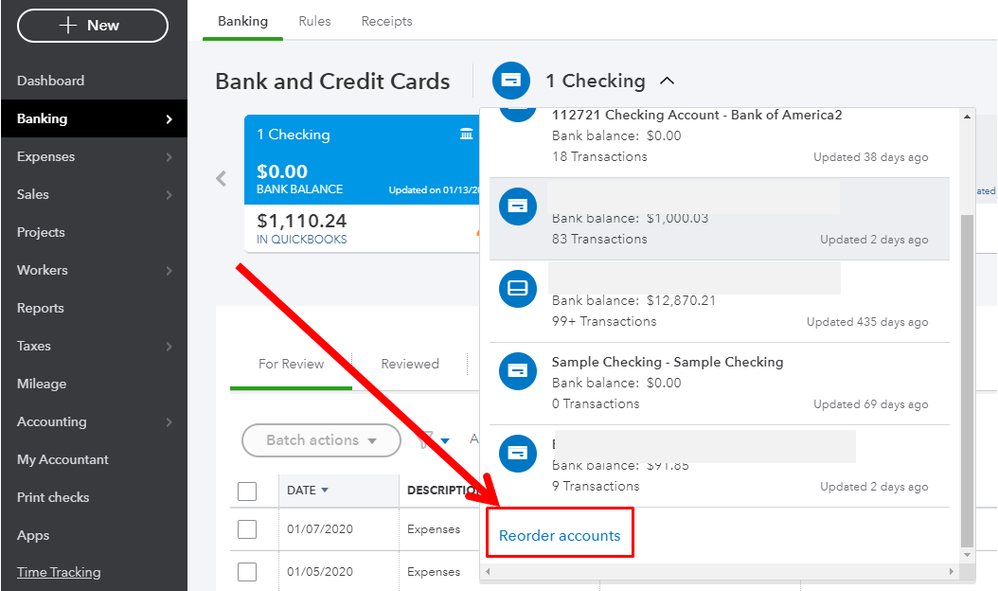Open Expenses sidebar item
Image resolution: width=998 pixels, height=591 pixels.
(46, 156)
